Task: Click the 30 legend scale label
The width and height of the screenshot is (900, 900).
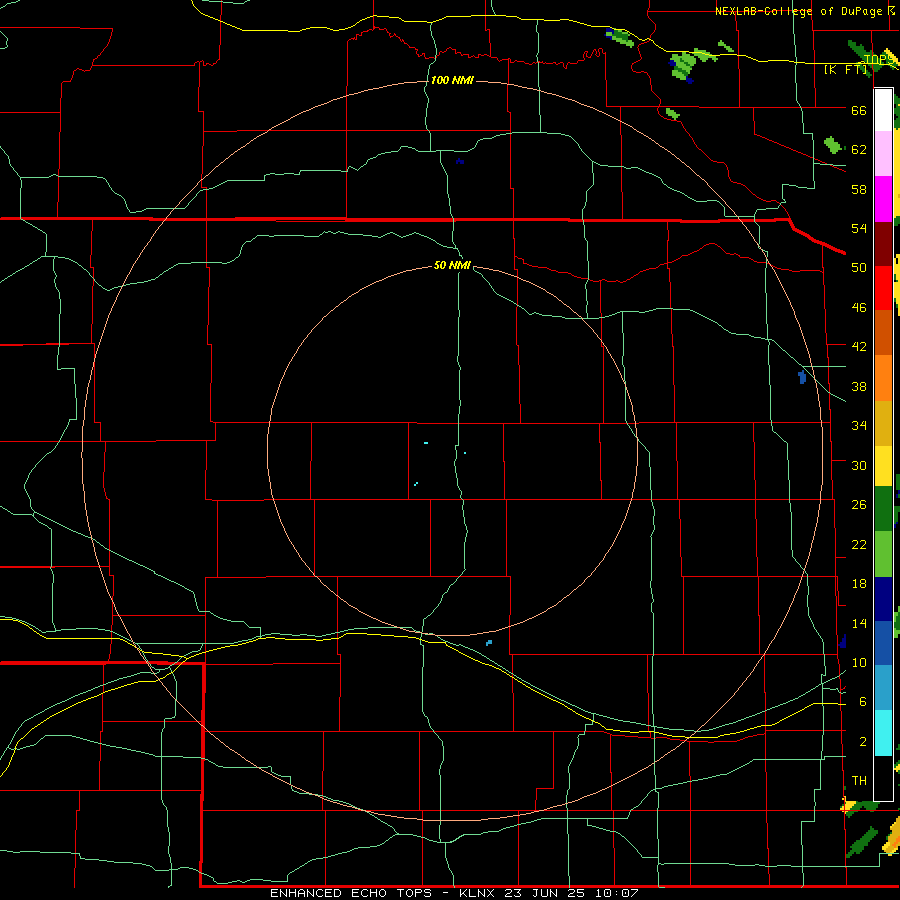Action: tap(859, 465)
